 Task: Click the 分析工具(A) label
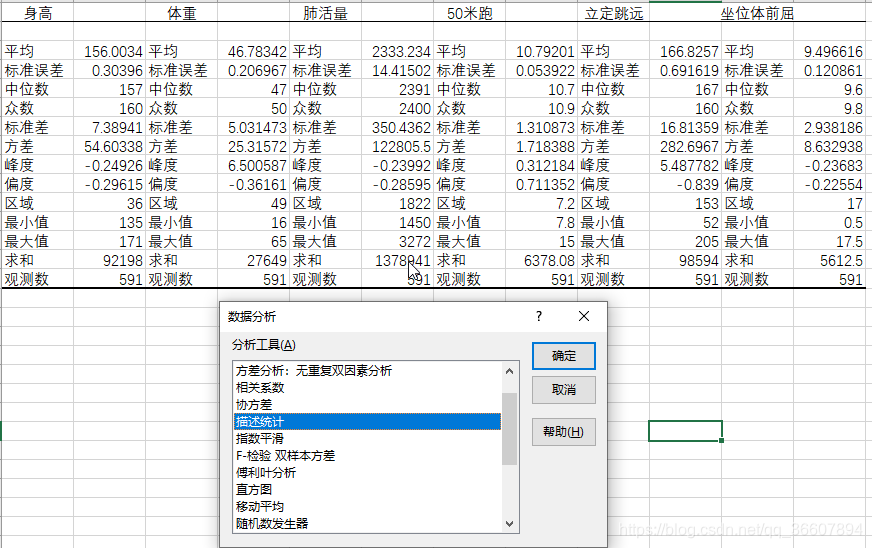tap(264, 345)
